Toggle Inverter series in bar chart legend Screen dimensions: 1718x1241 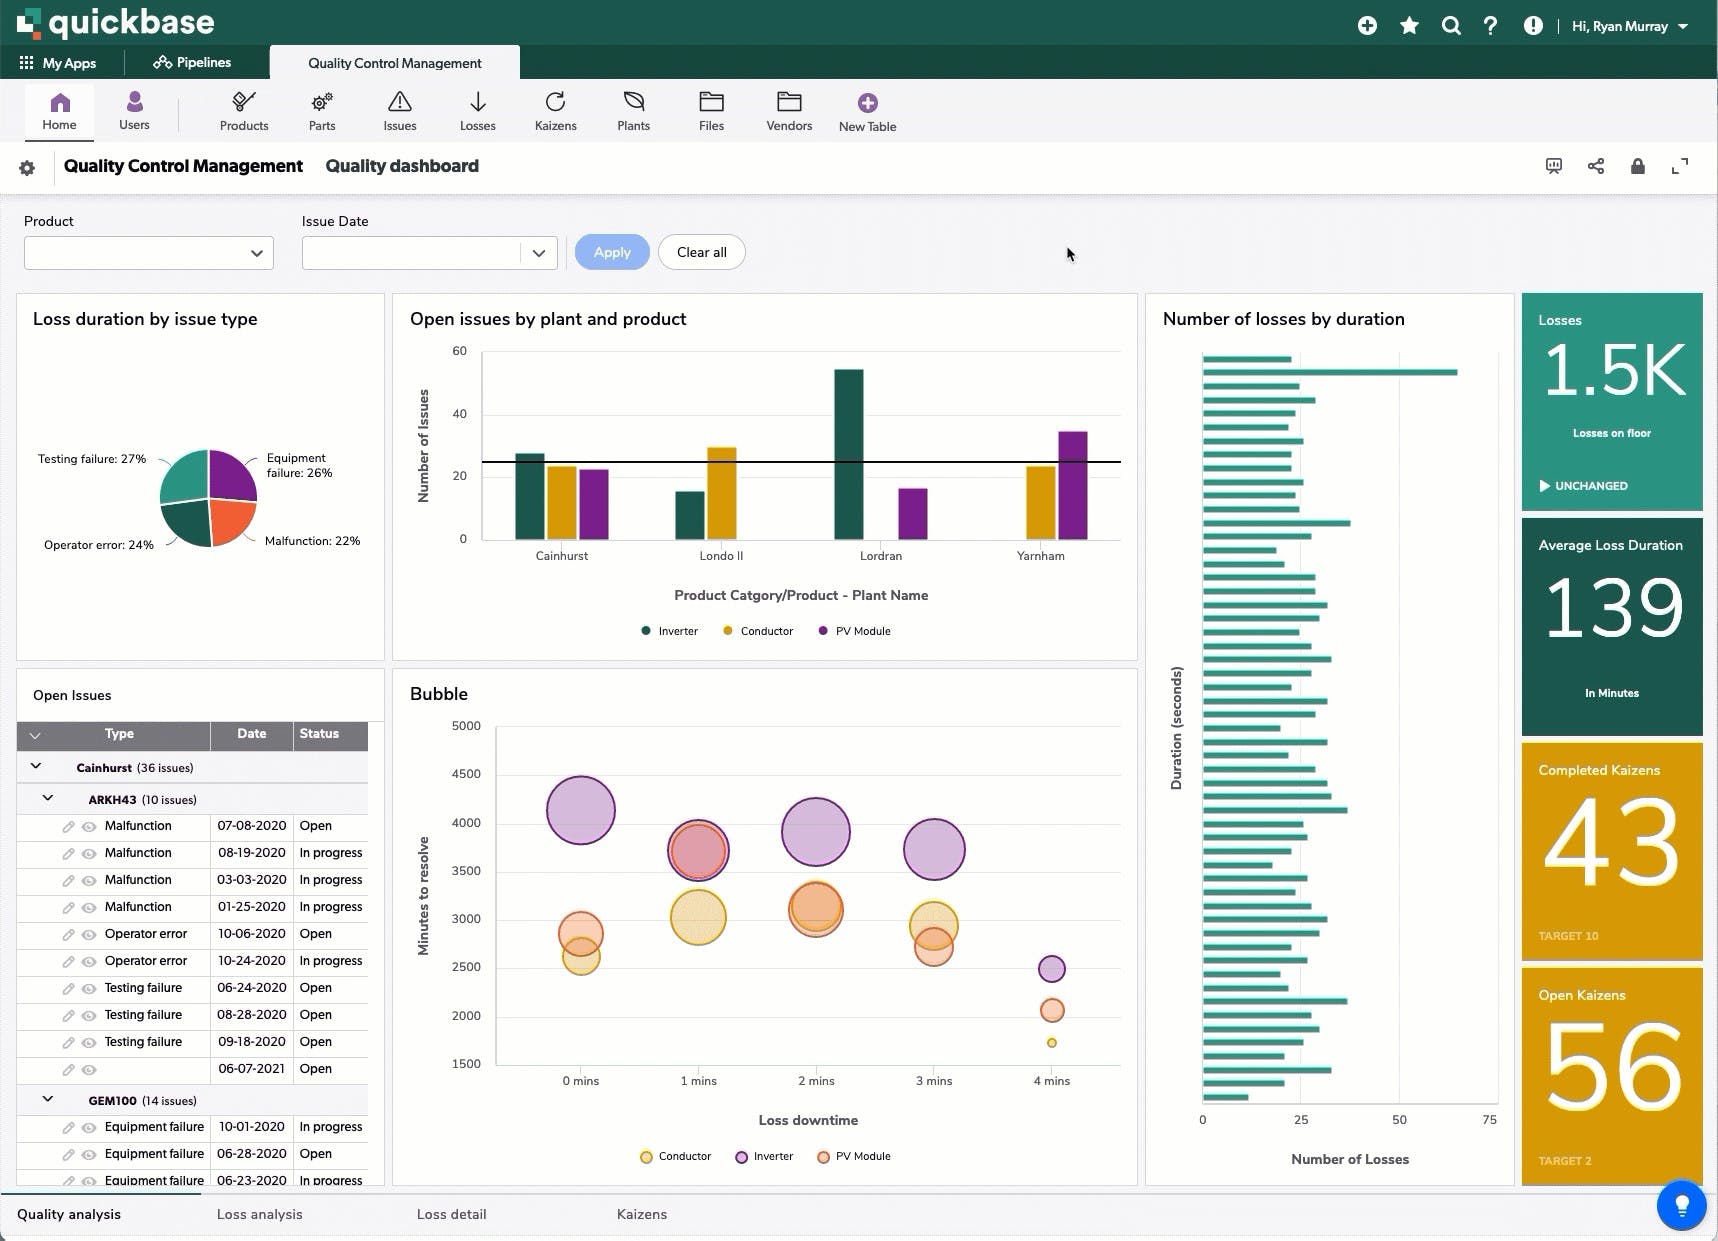[670, 631]
